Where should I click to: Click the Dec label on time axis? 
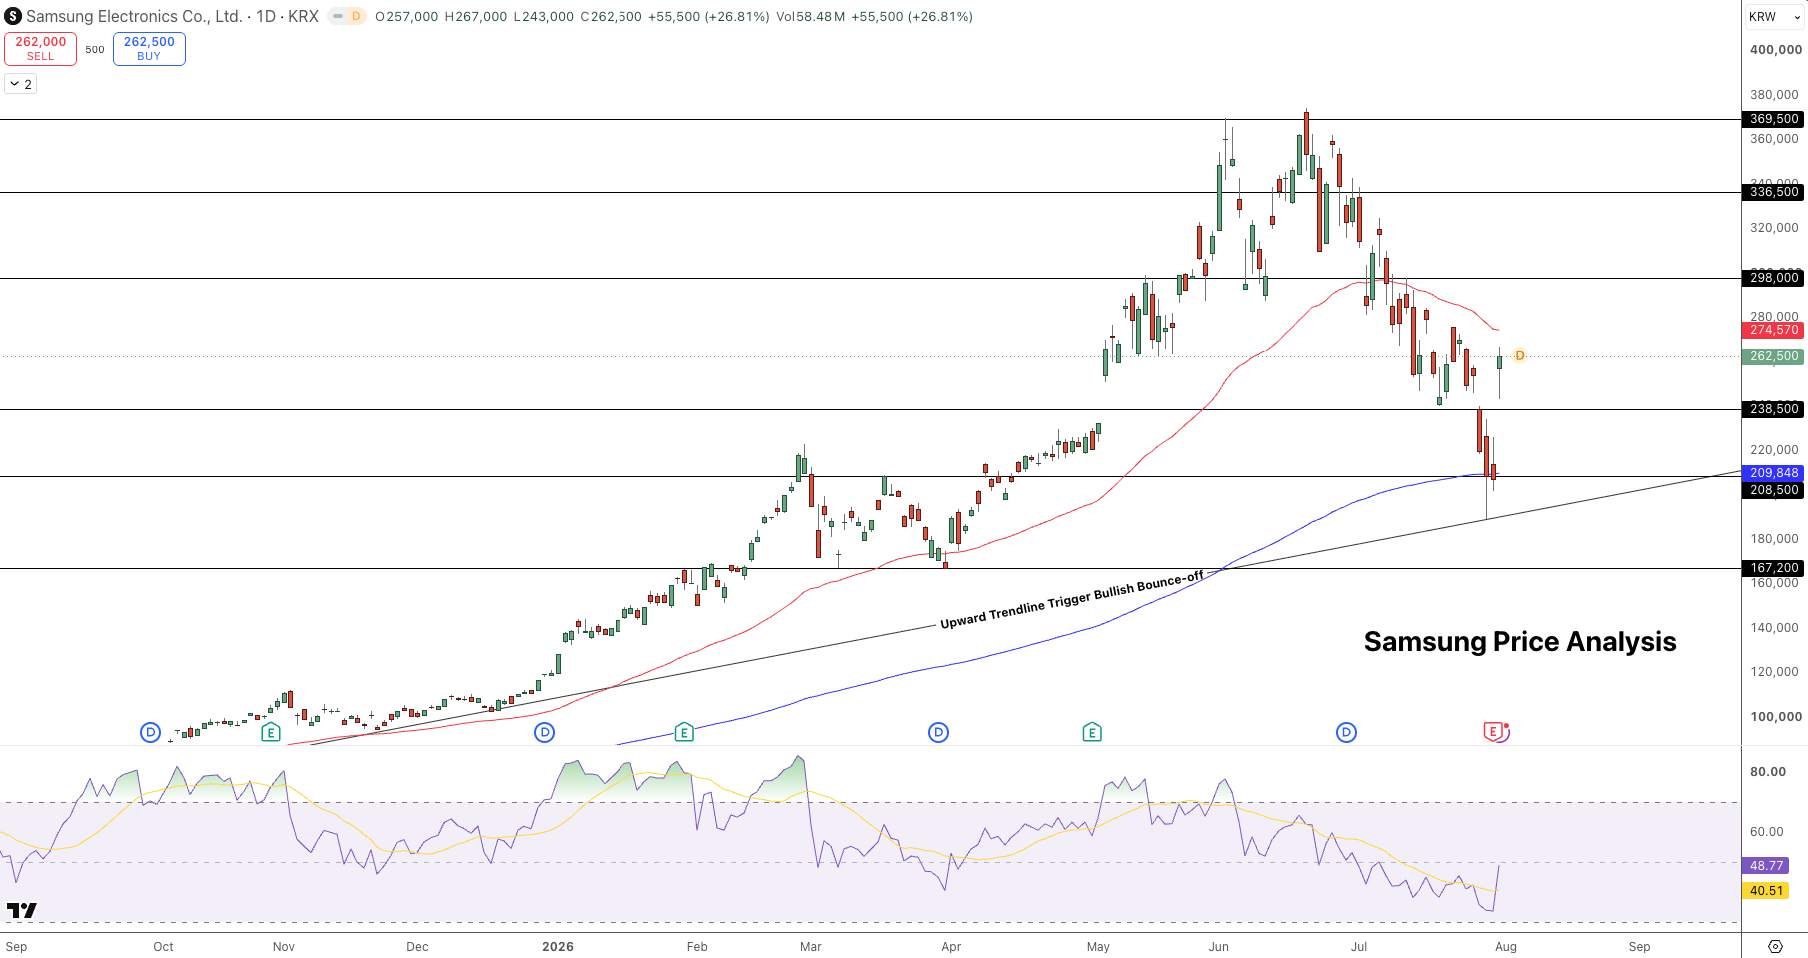pos(417,946)
